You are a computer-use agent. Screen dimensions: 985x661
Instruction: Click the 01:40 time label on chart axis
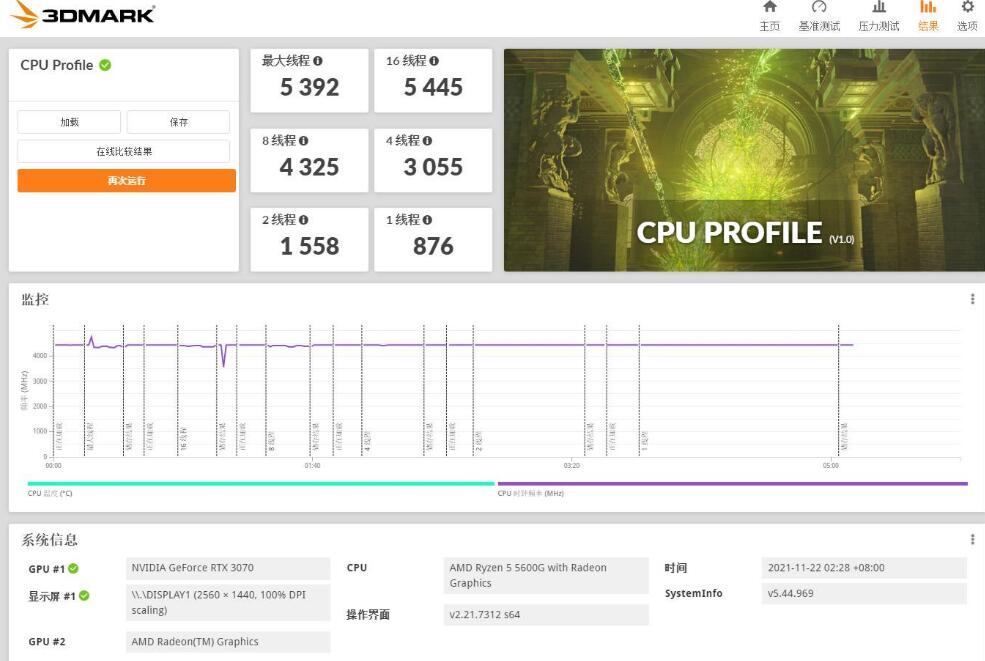click(x=312, y=466)
